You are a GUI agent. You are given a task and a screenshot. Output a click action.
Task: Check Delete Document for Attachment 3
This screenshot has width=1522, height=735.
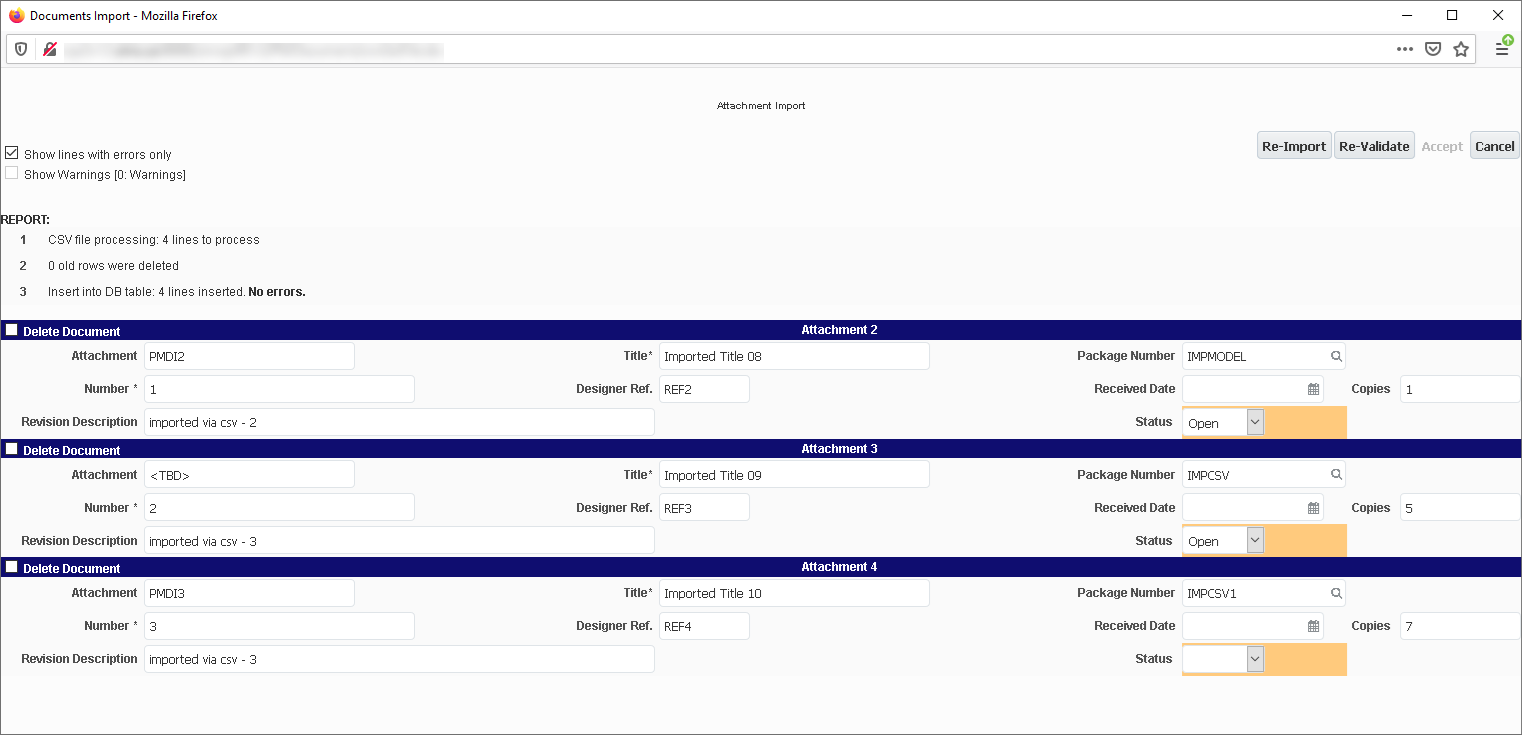[11, 448]
